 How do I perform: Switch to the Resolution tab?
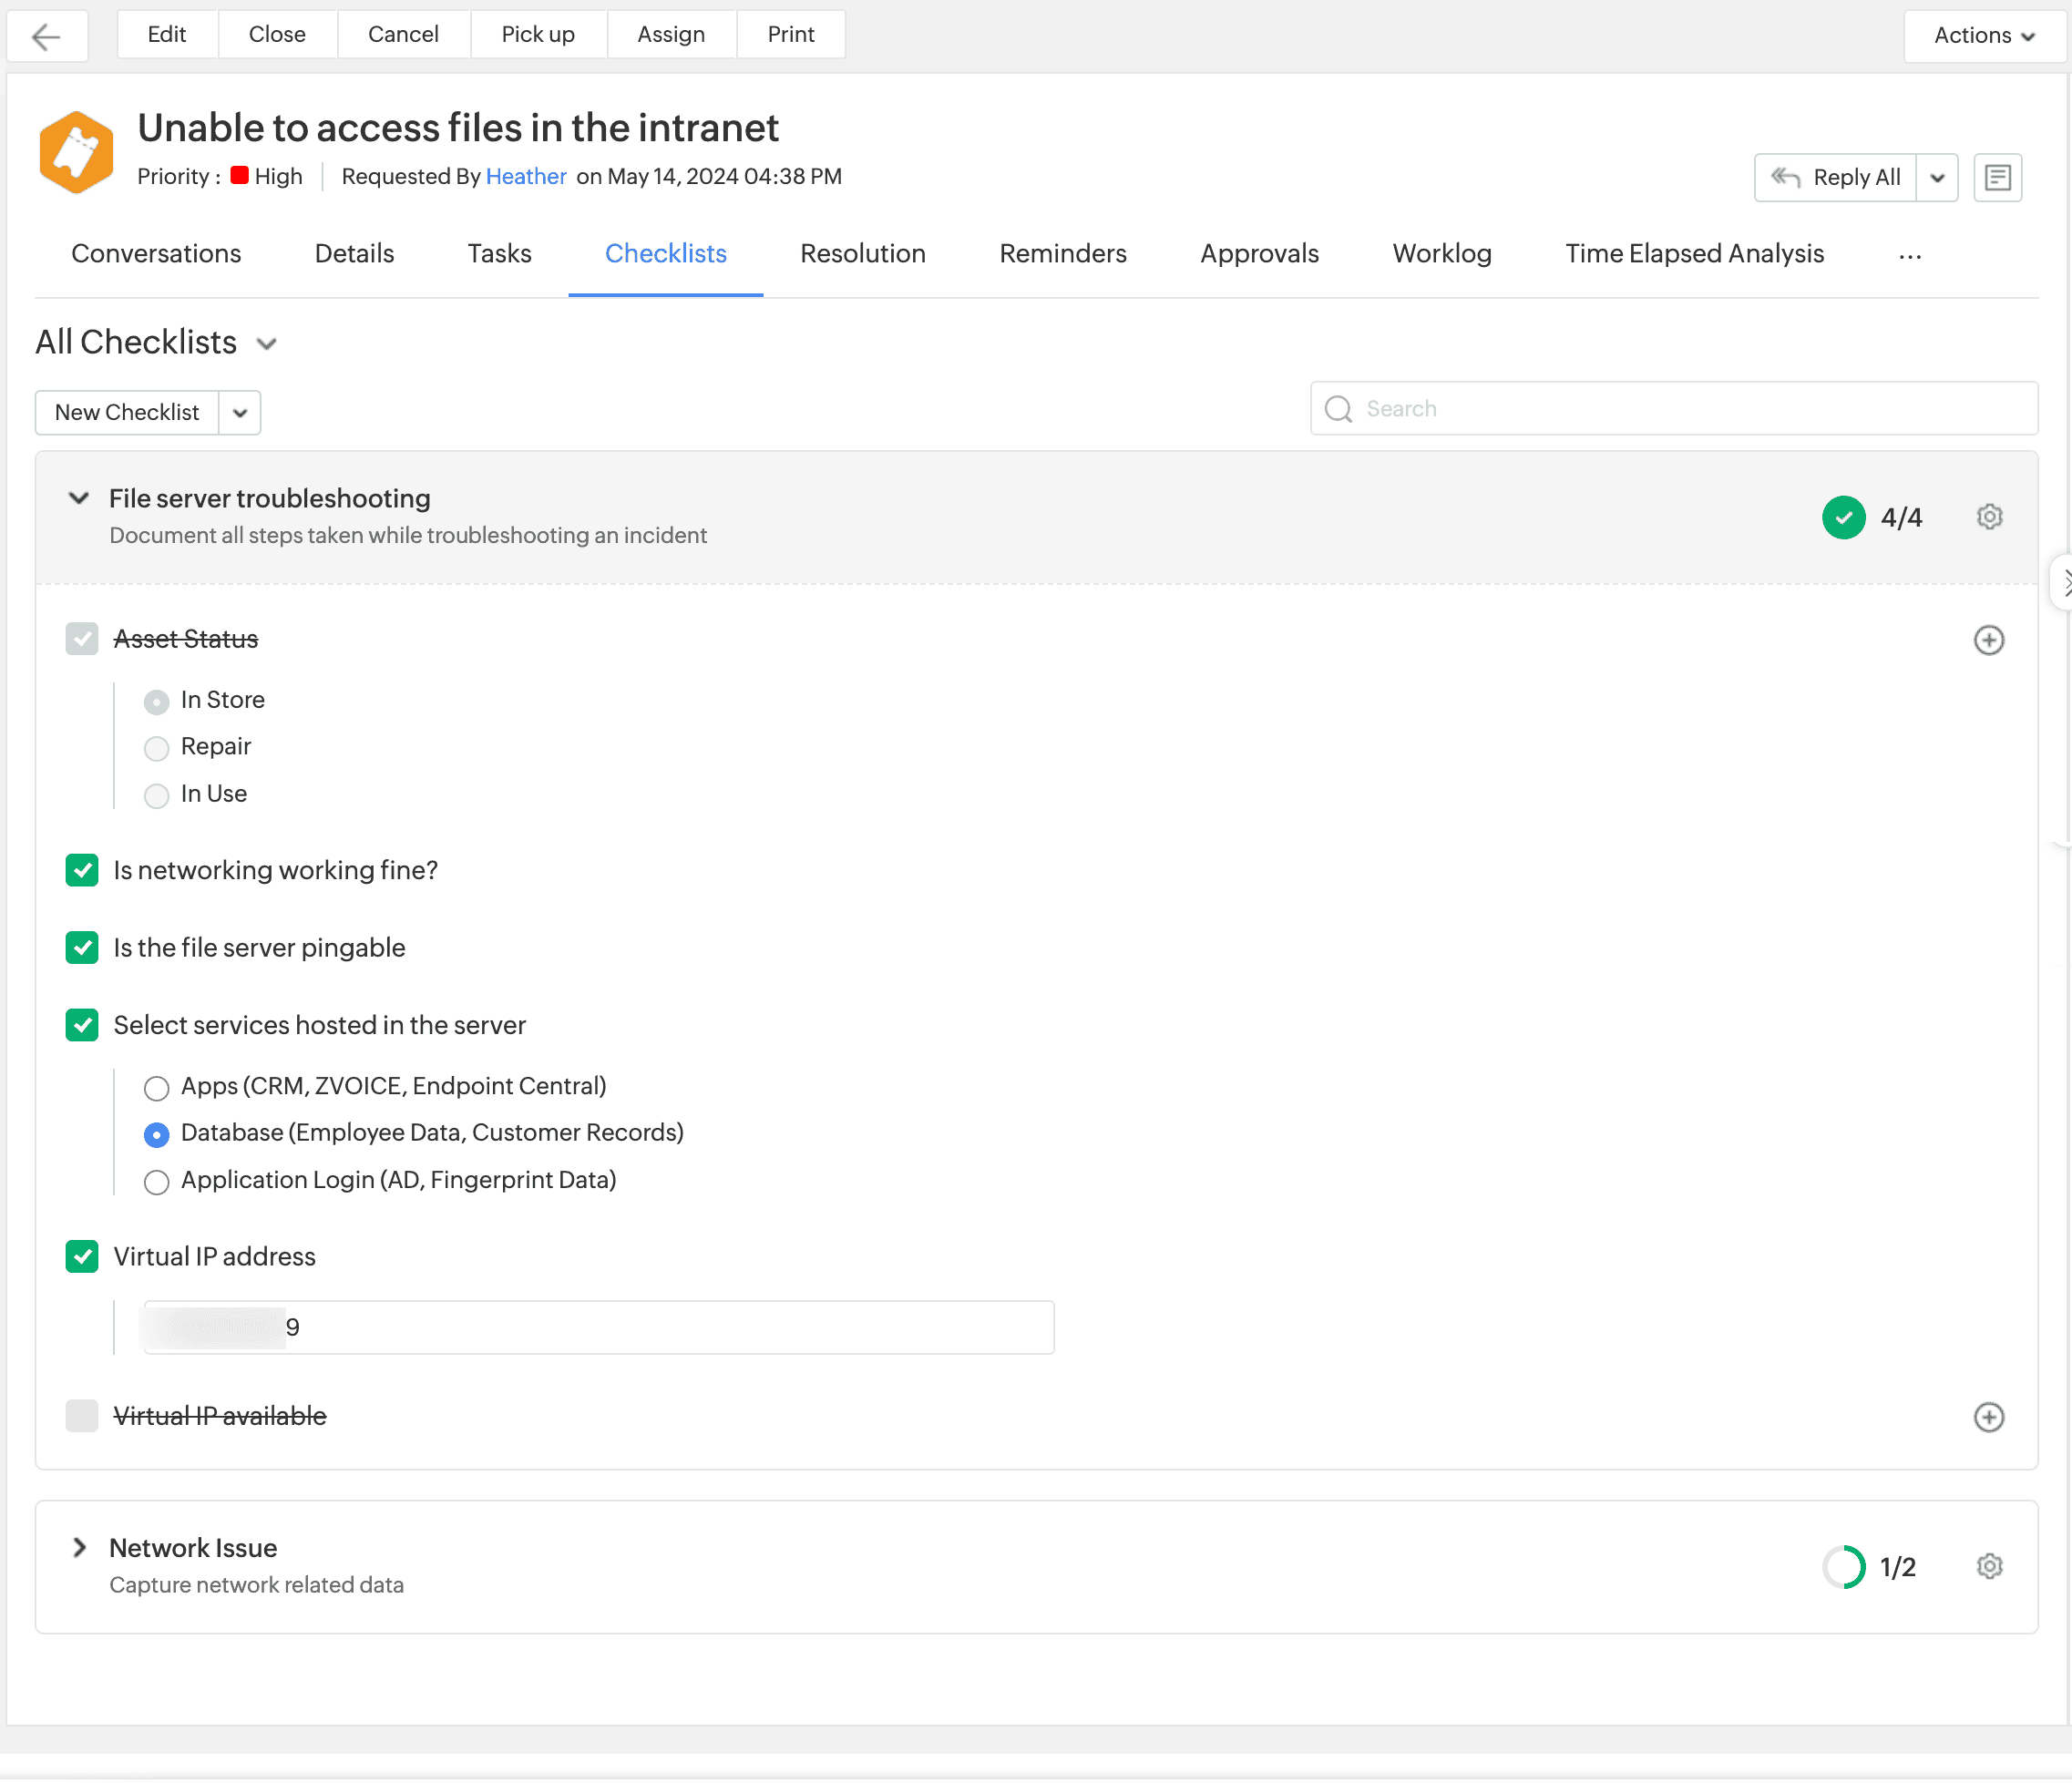pos(862,254)
